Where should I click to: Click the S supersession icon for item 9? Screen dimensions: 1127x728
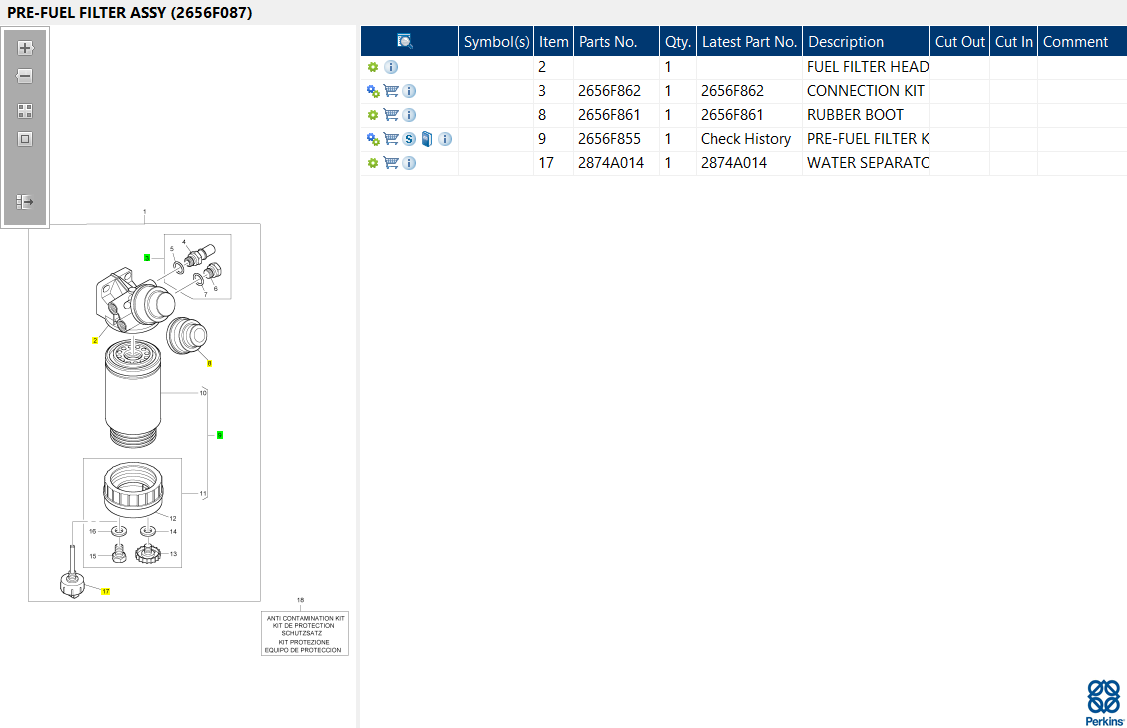coord(409,139)
